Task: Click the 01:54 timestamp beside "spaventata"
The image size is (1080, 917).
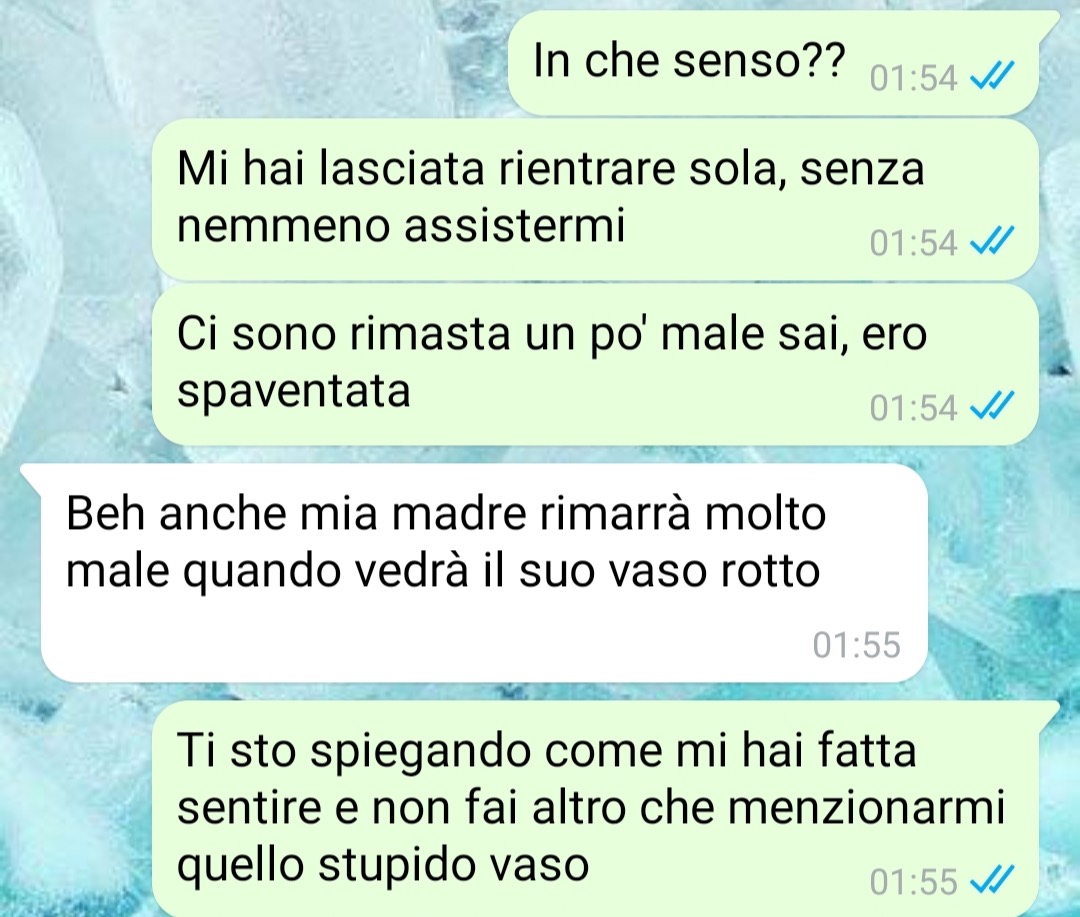Action: [x=913, y=408]
